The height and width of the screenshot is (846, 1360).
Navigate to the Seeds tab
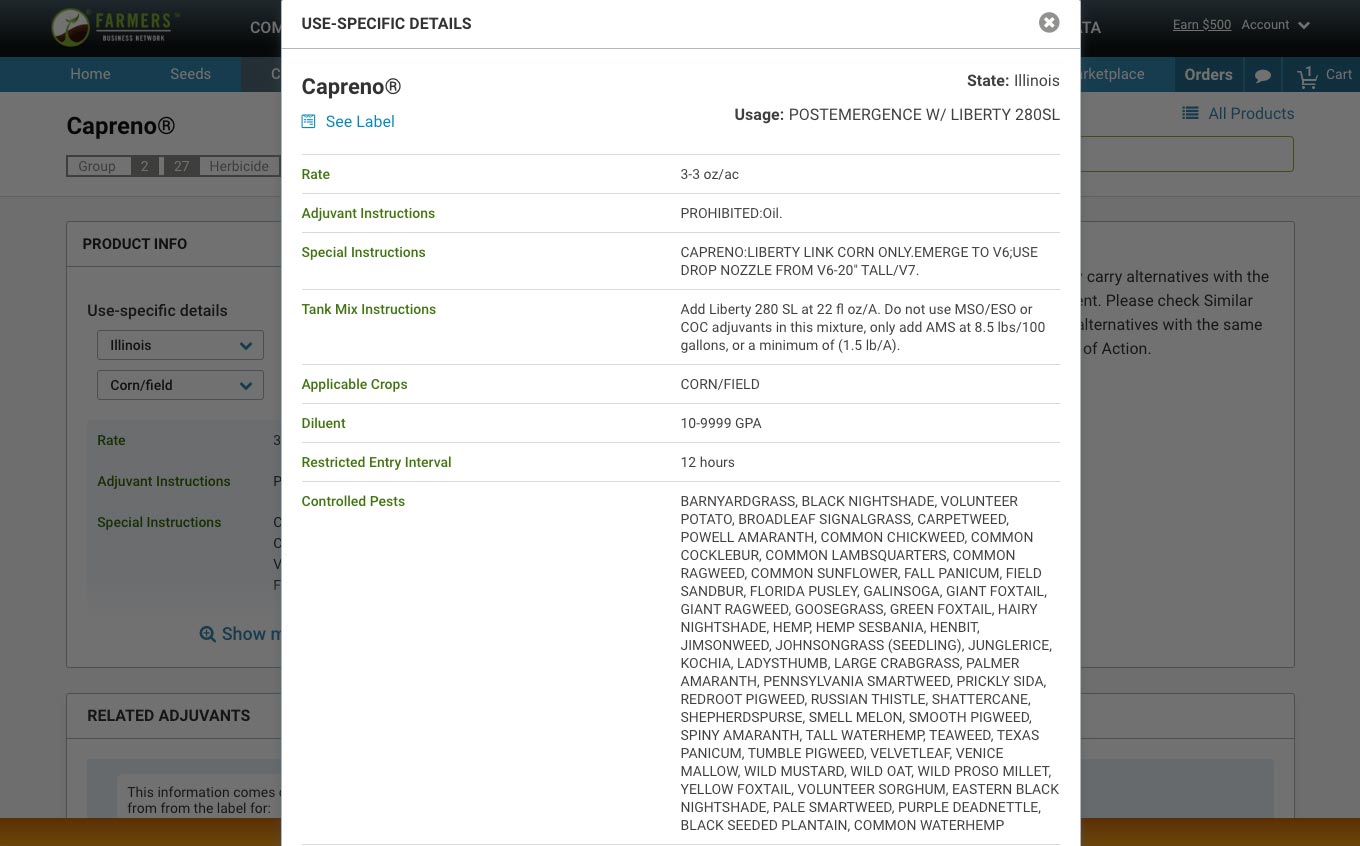[190, 74]
